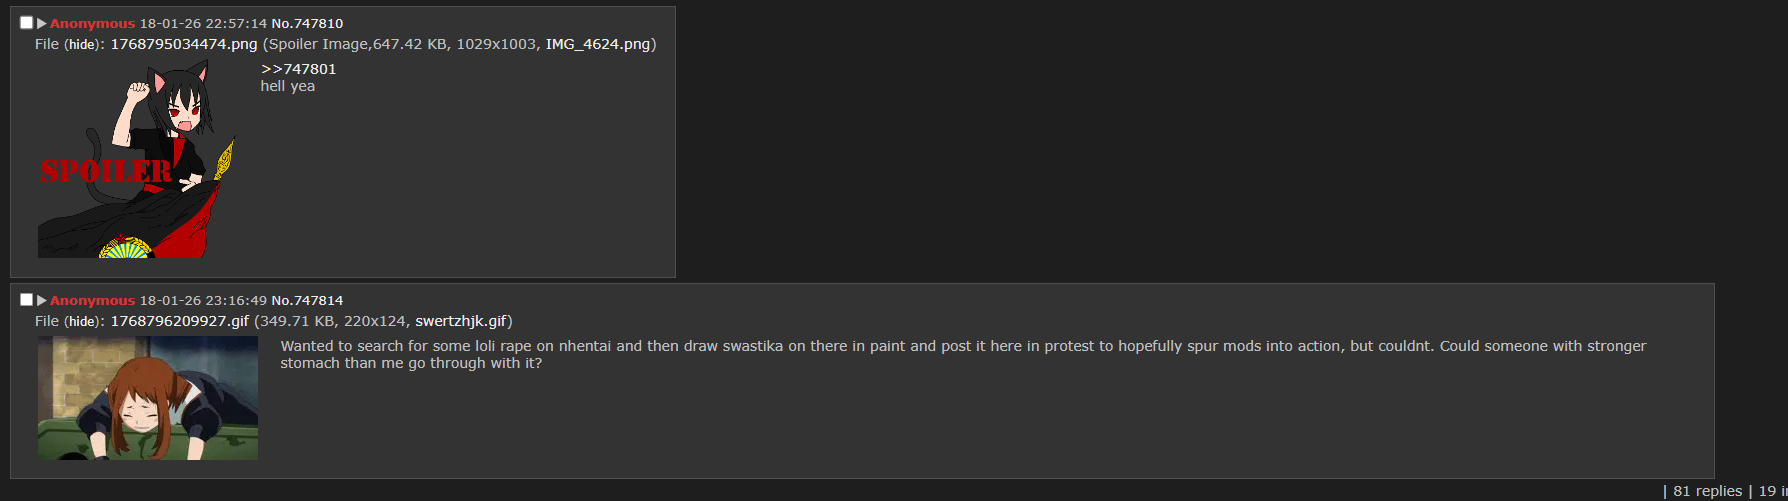Hide the 1768795034474.png file

pos(82,45)
